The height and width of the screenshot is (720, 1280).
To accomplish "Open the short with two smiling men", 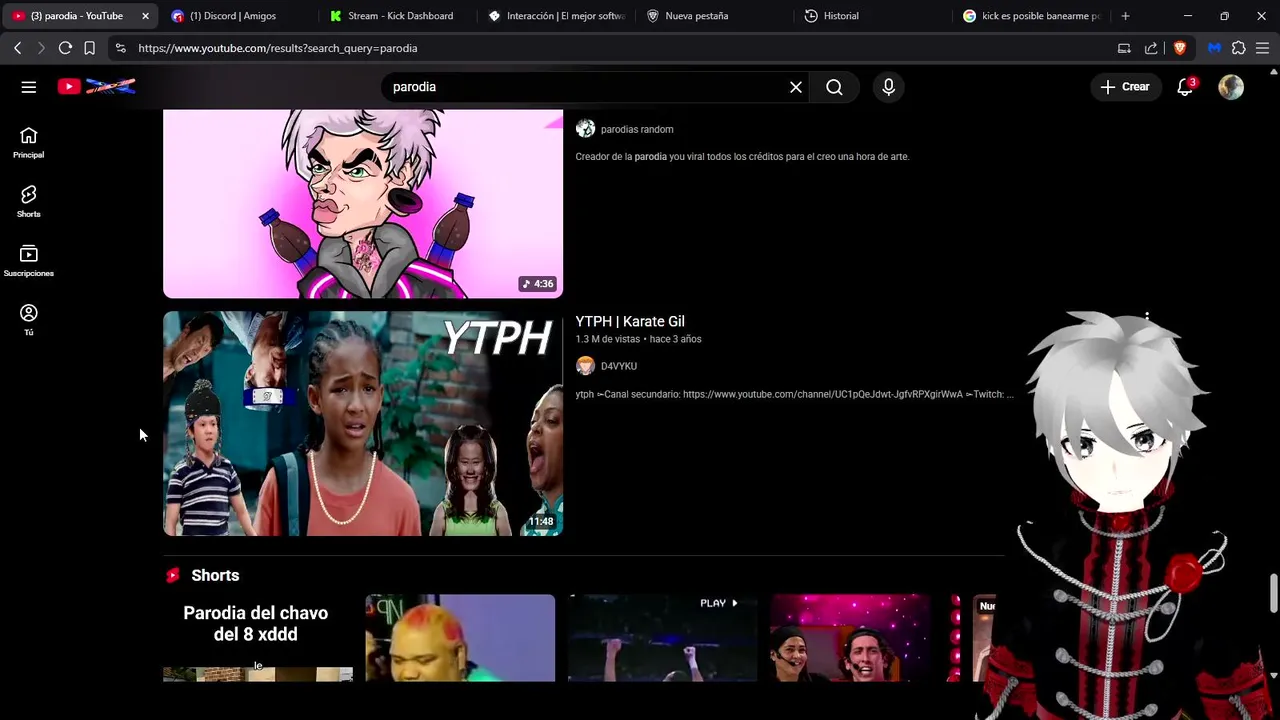I will 865,638.
